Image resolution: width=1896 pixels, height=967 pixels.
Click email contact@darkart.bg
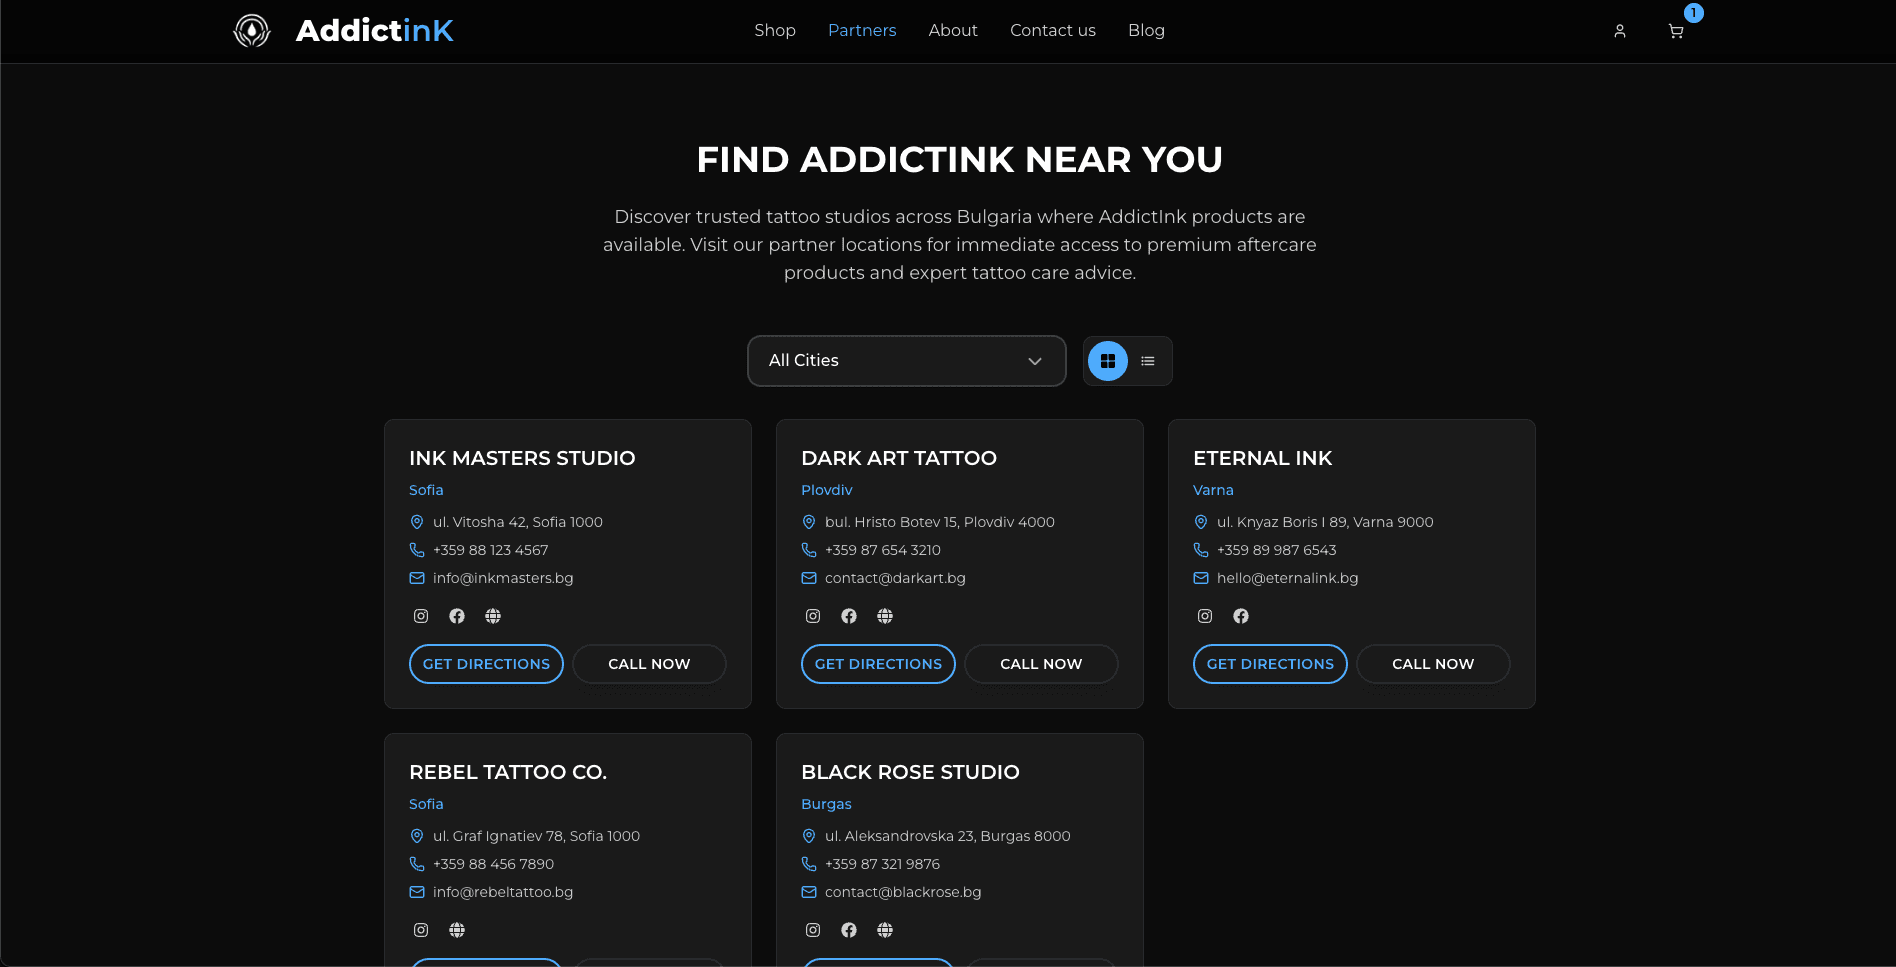tap(895, 578)
